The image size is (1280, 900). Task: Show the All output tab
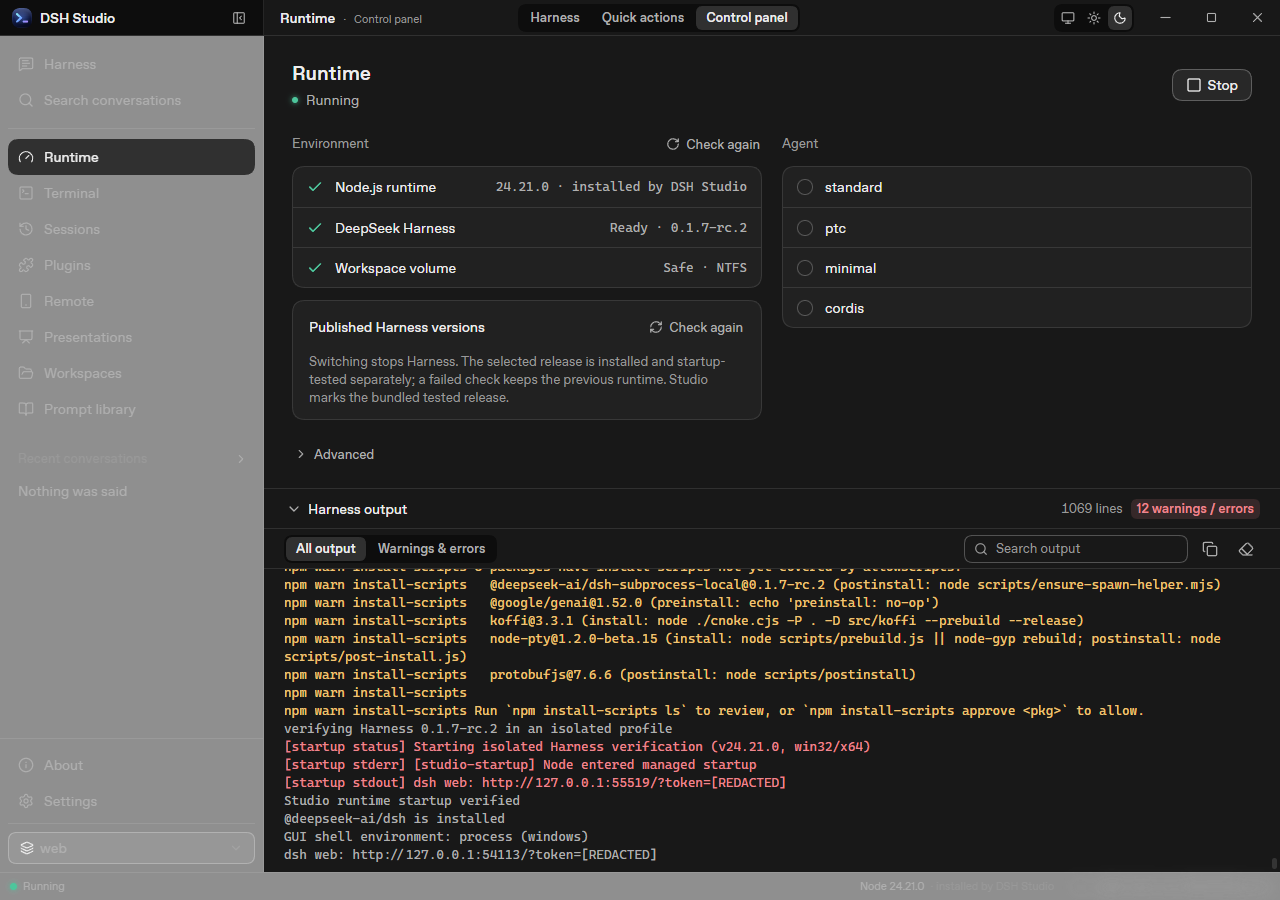tap(326, 548)
